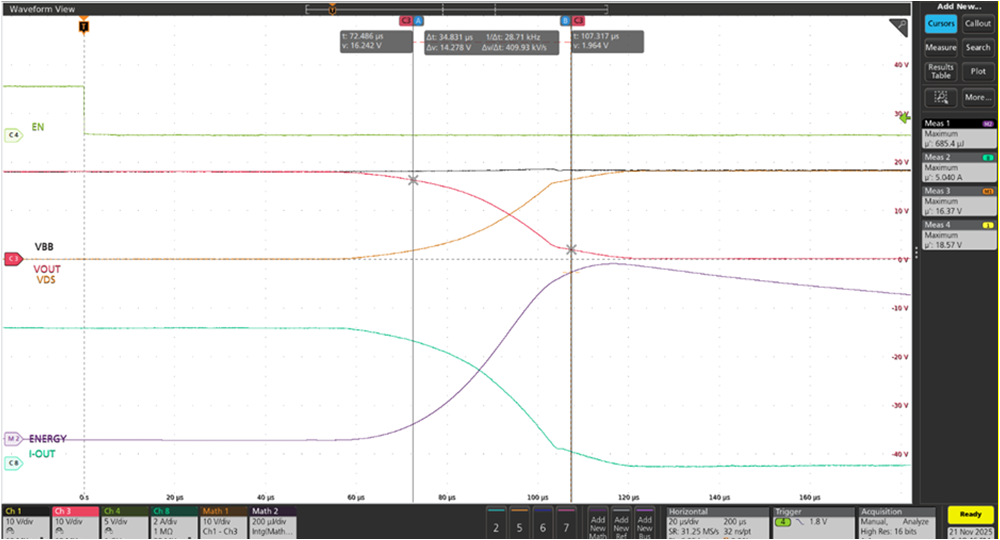Click the VBB waveform label

pos(44,247)
